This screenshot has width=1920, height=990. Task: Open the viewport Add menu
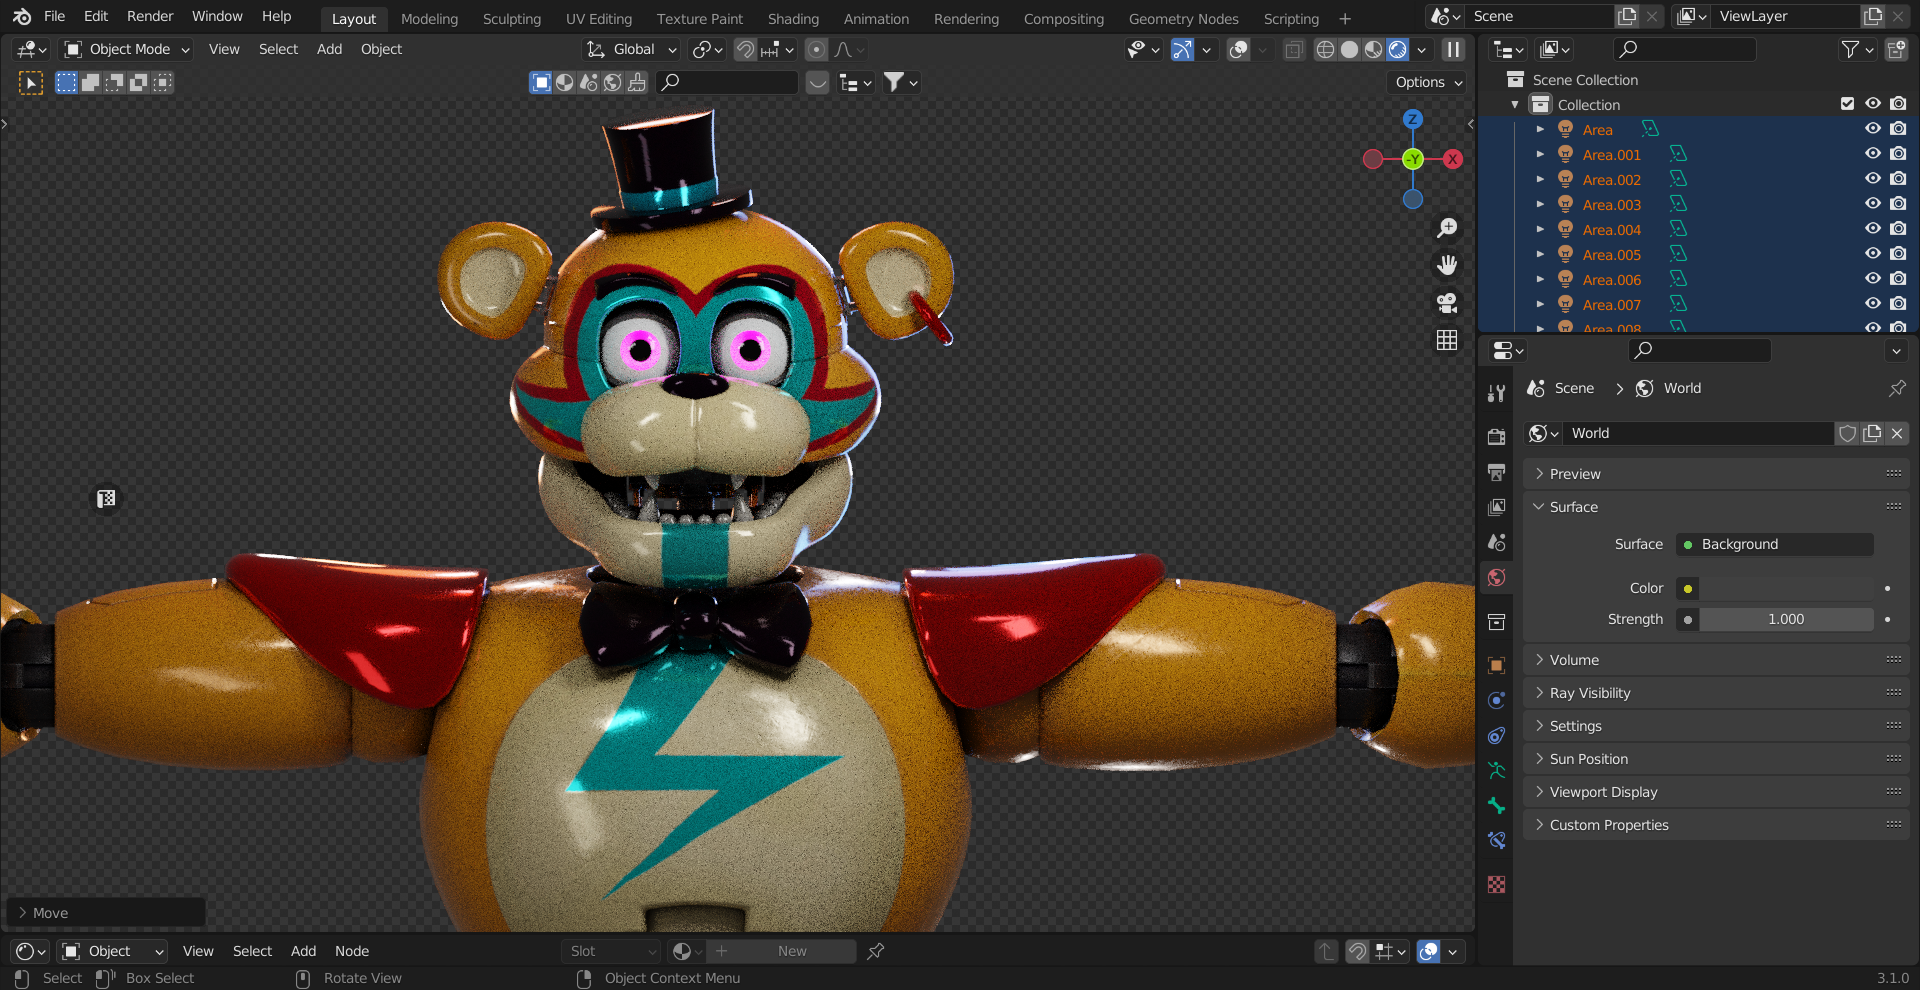[329, 49]
